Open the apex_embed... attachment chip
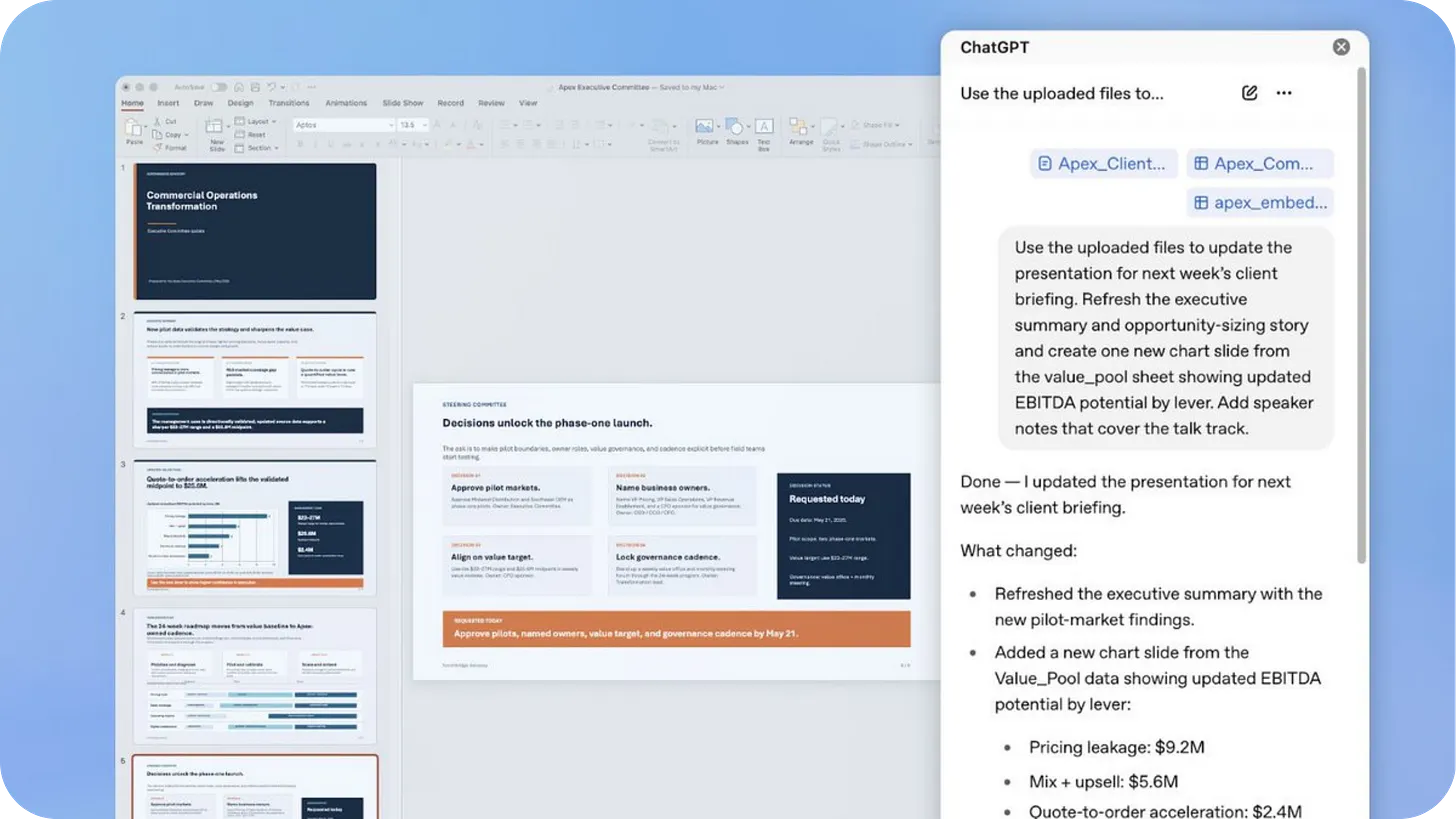Viewport: 1456px width, 819px height. click(1260, 203)
